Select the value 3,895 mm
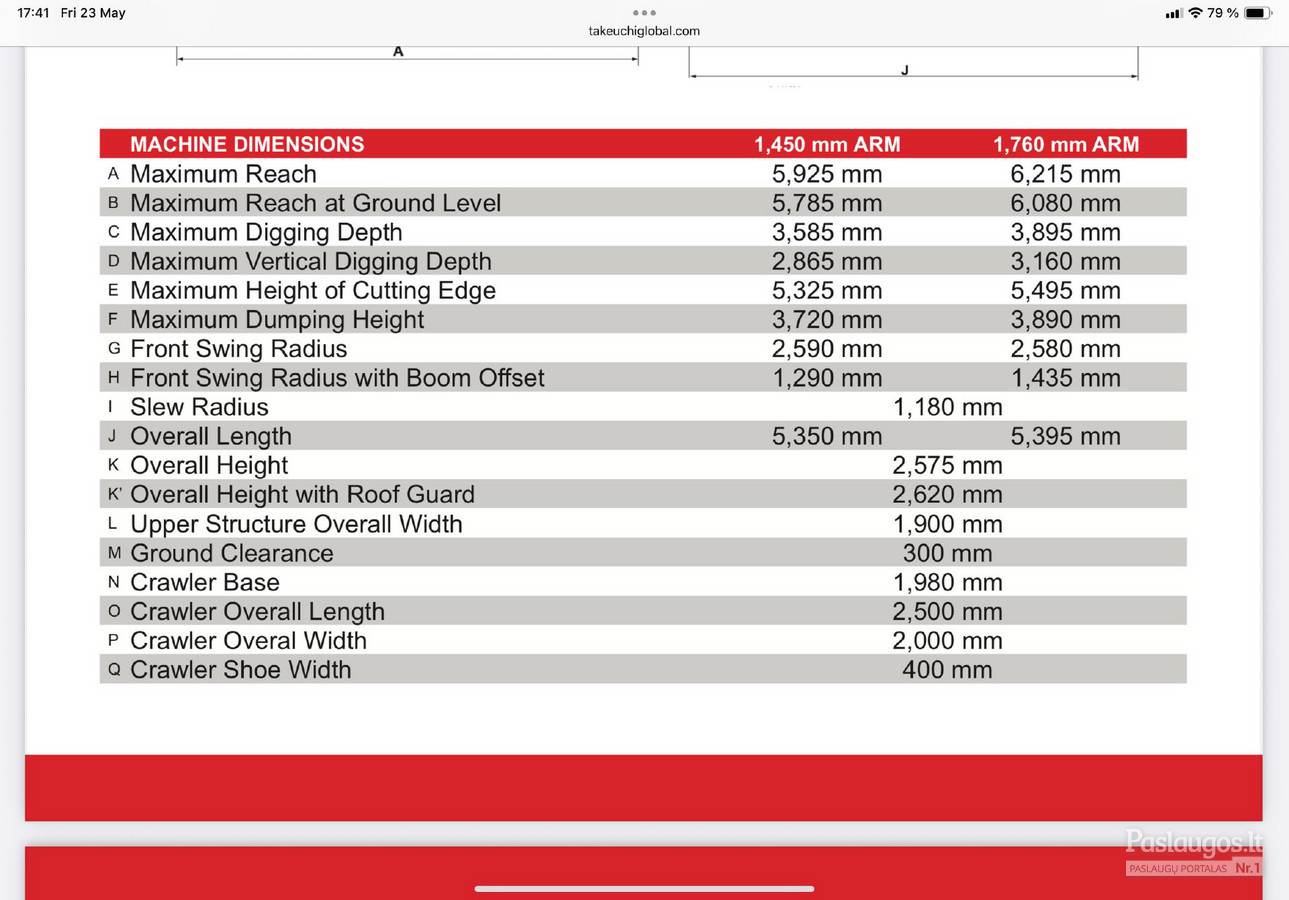1289x900 pixels. pos(1066,232)
